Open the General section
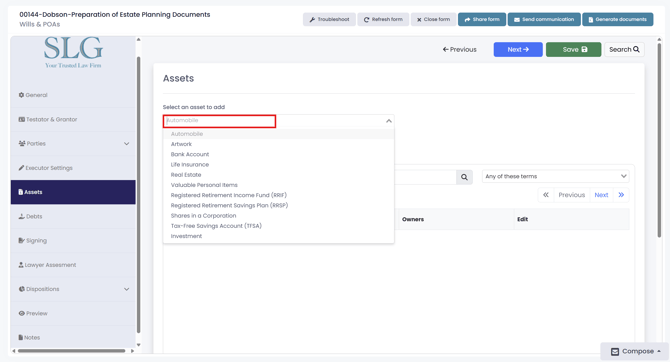 [73, 95]
